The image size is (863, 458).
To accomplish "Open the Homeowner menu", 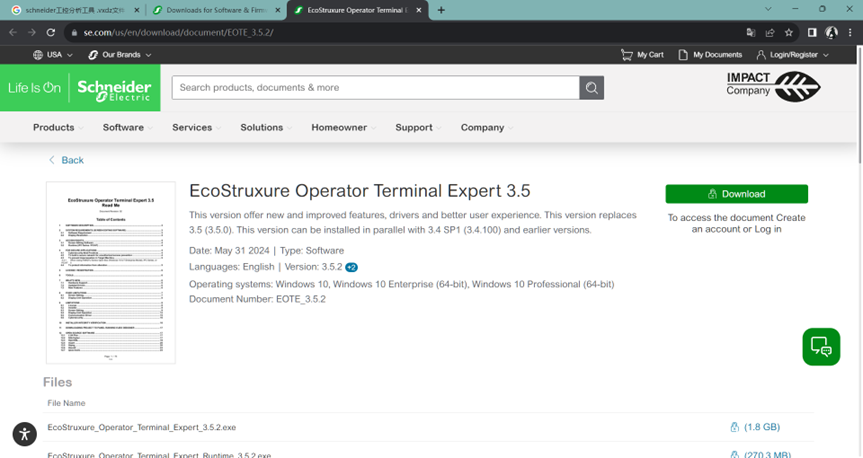I will click(x=343, y=127).
